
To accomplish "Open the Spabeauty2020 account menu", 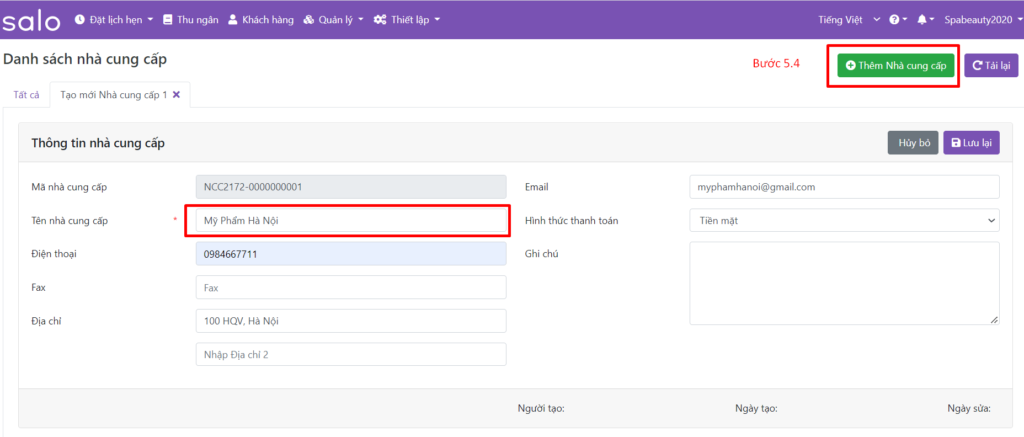I will click(x=980, y=20).
